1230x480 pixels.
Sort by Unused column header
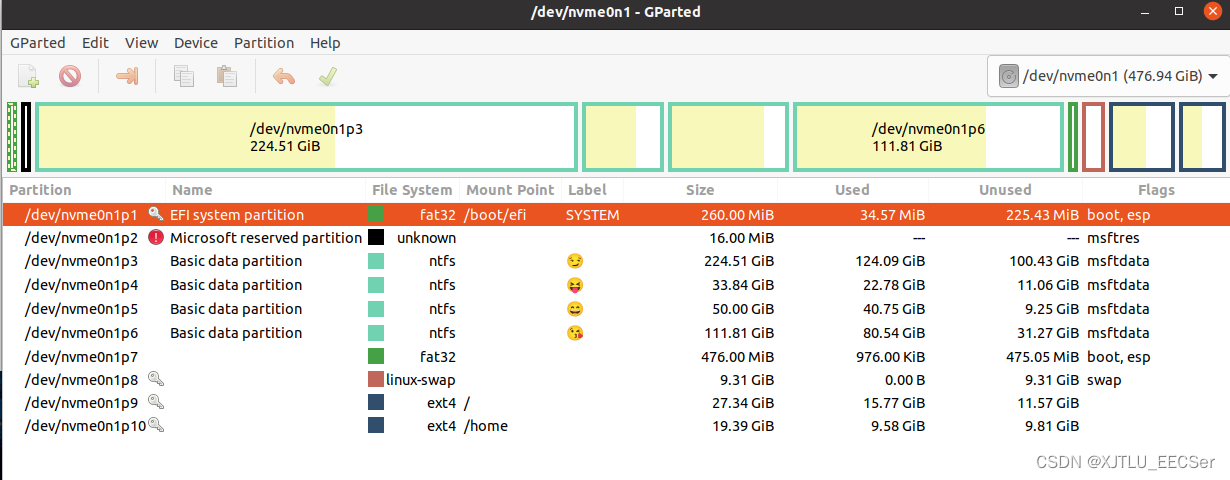tap(1005, 190)
